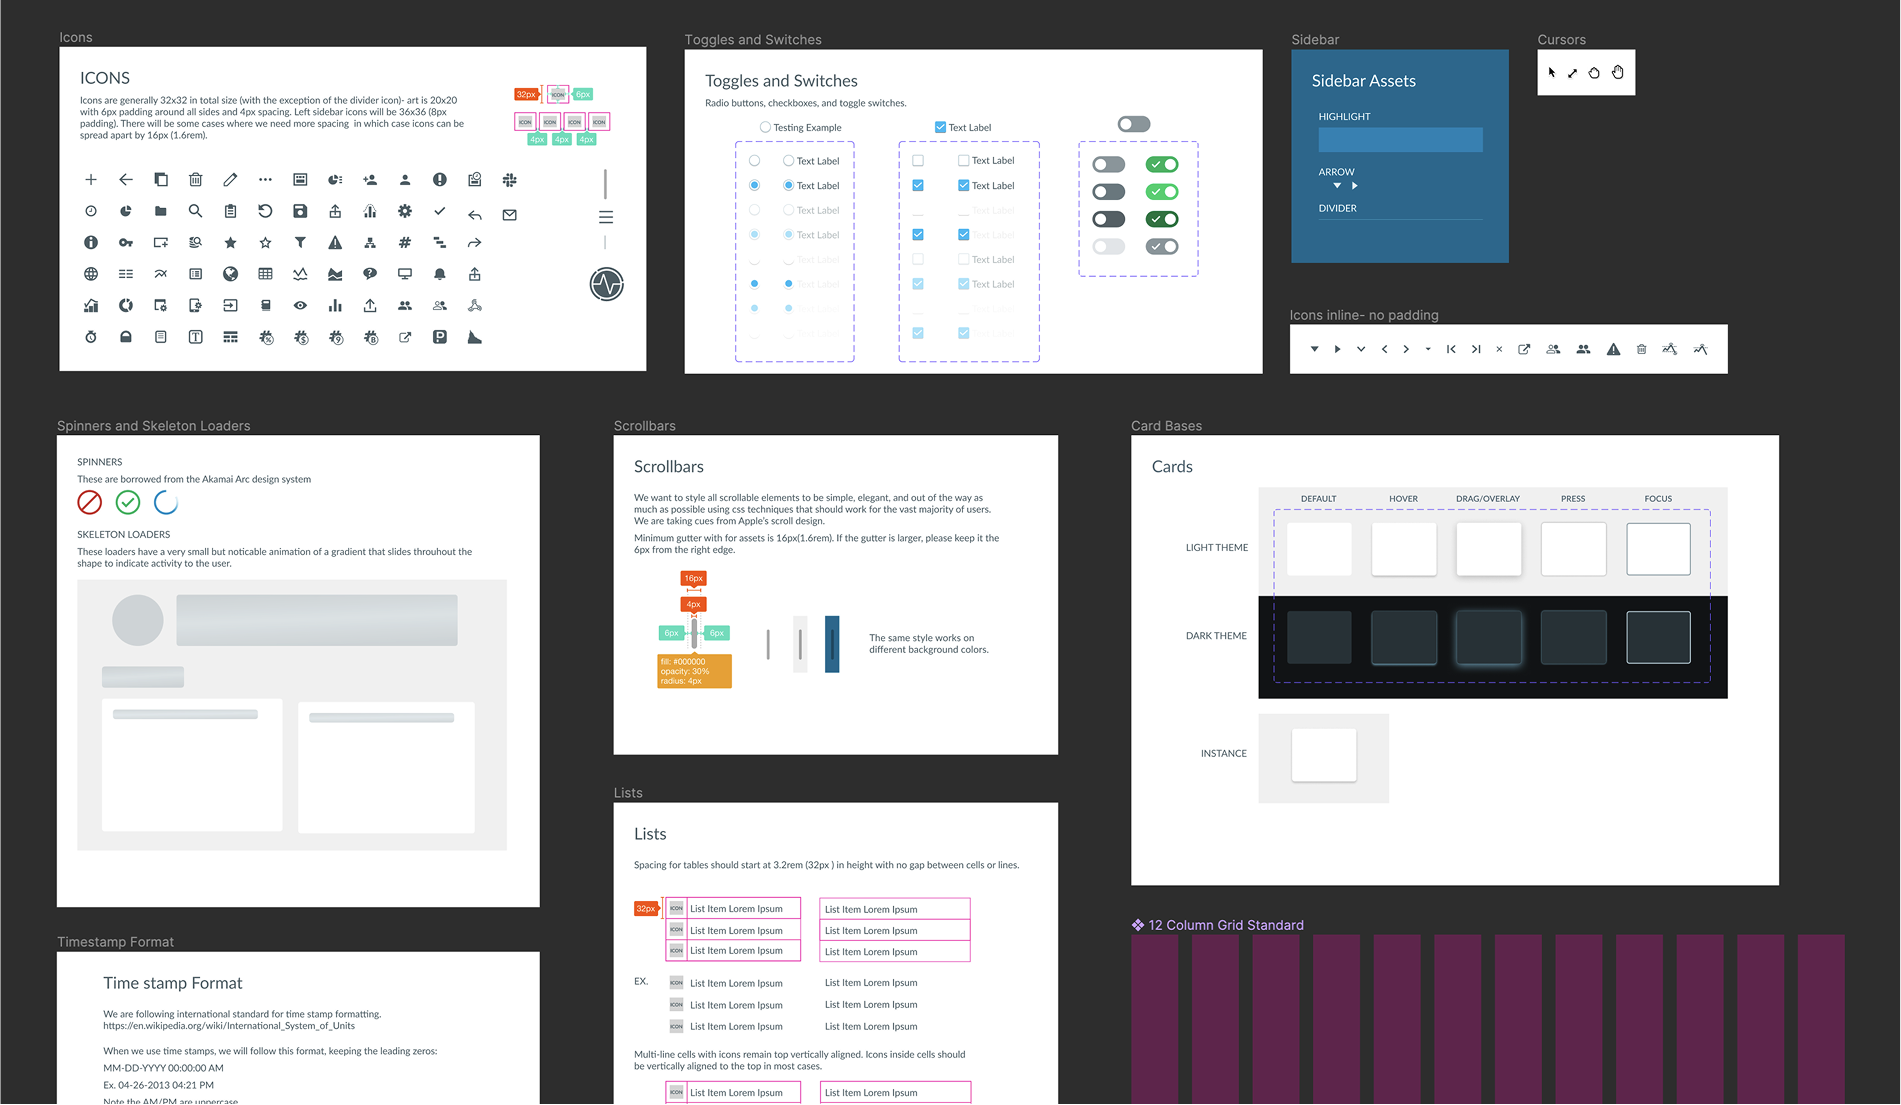Click the chevron-down icon in the inline strip
This screenshot has width=1901, height=1105.
click(x=1361, y=349)
